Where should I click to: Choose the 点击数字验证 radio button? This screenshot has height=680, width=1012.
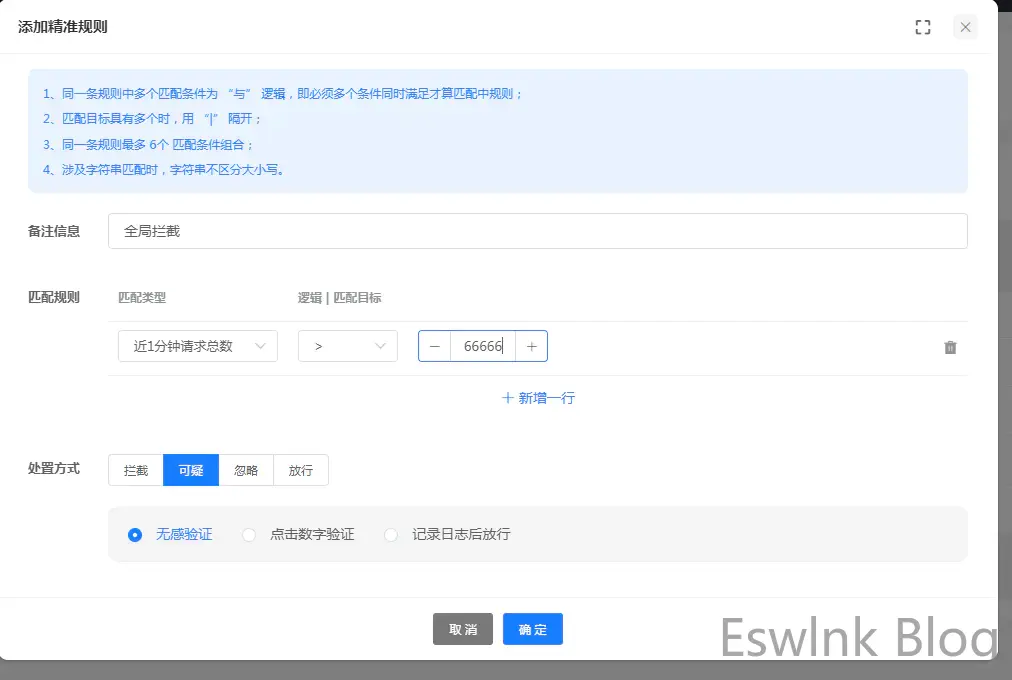(250, 535)
